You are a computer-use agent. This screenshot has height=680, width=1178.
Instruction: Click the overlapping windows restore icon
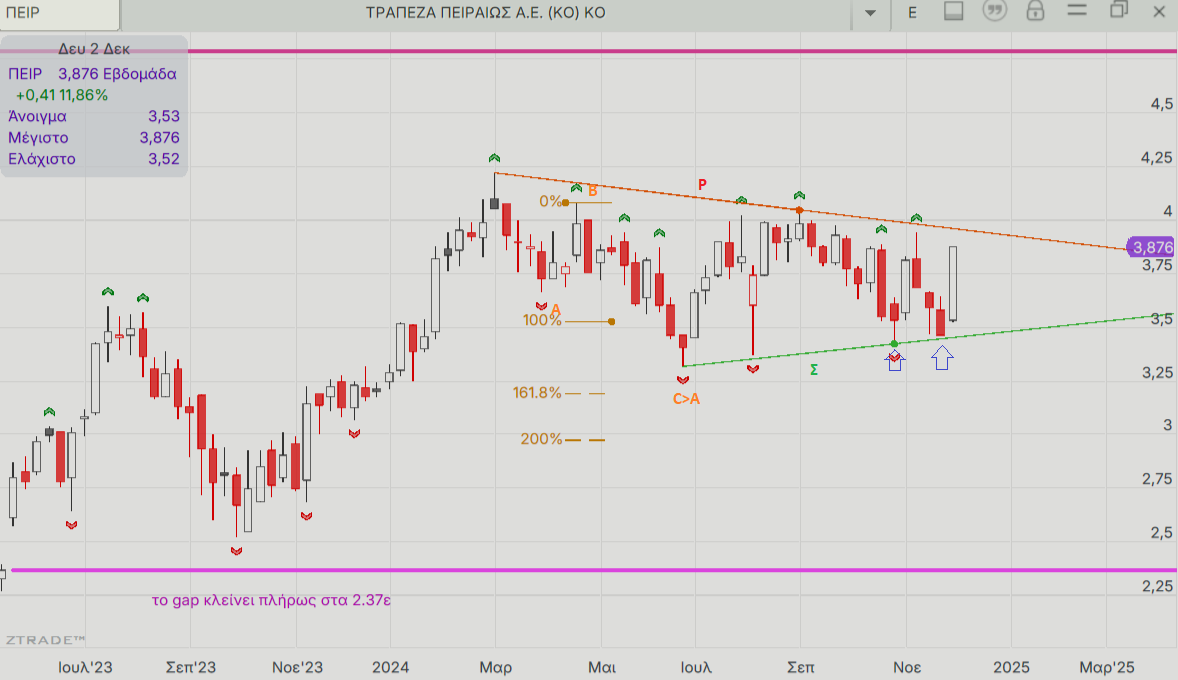(1118, 11)
